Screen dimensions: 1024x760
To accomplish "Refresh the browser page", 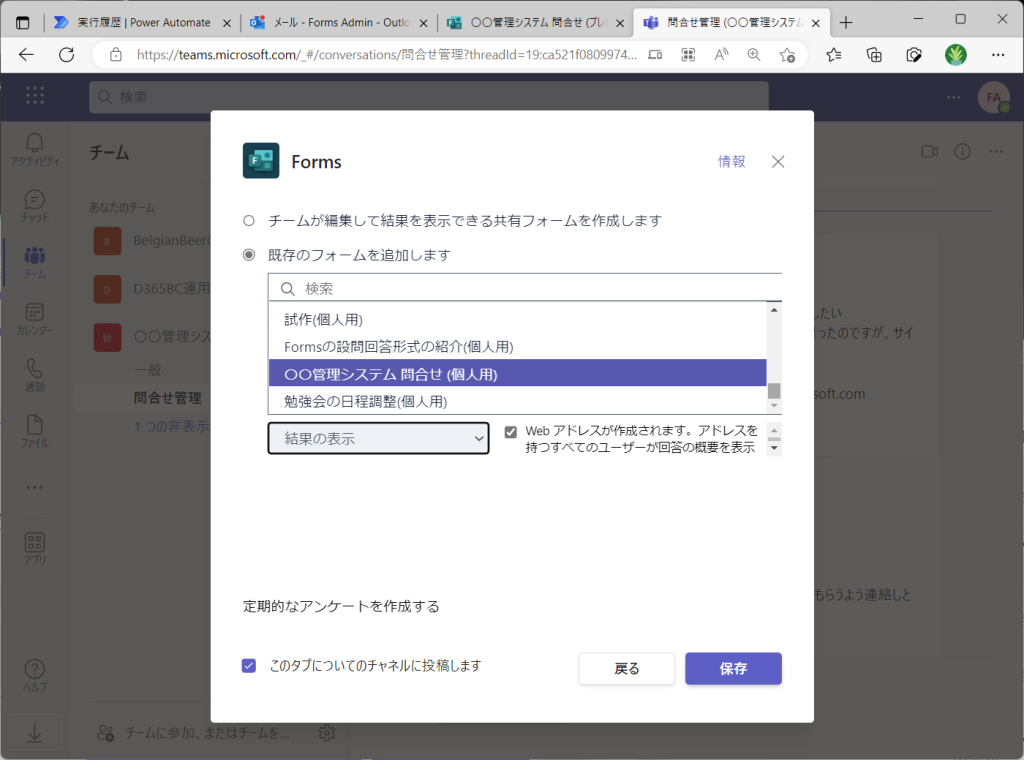I will pos(67,55).
